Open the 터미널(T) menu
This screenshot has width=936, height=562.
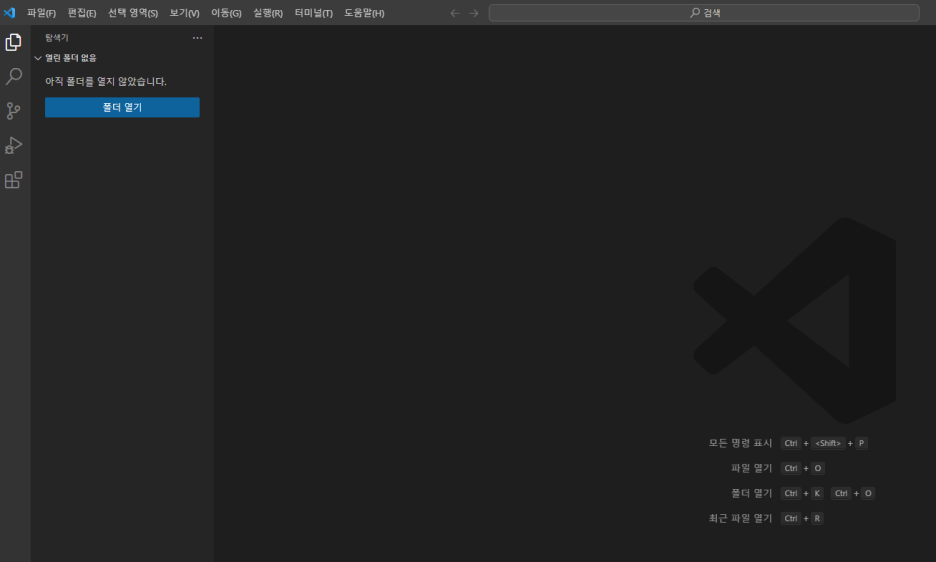click(313, 13)
